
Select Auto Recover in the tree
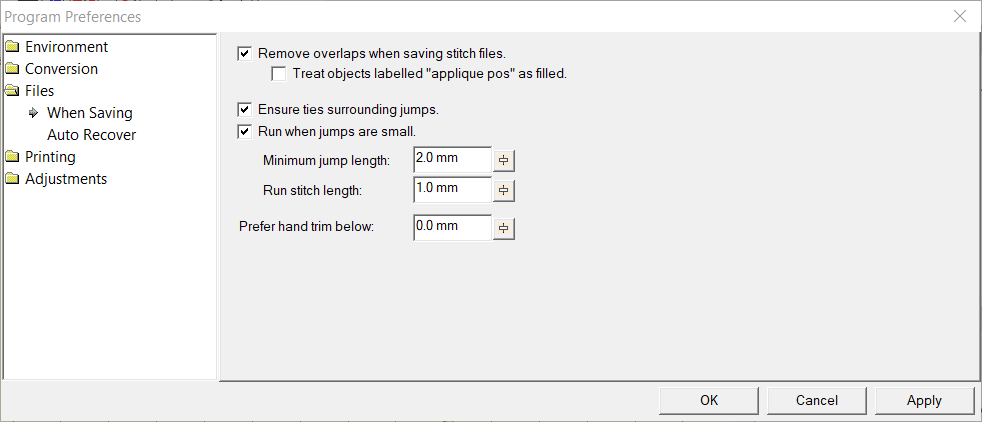tap(91, 135)
